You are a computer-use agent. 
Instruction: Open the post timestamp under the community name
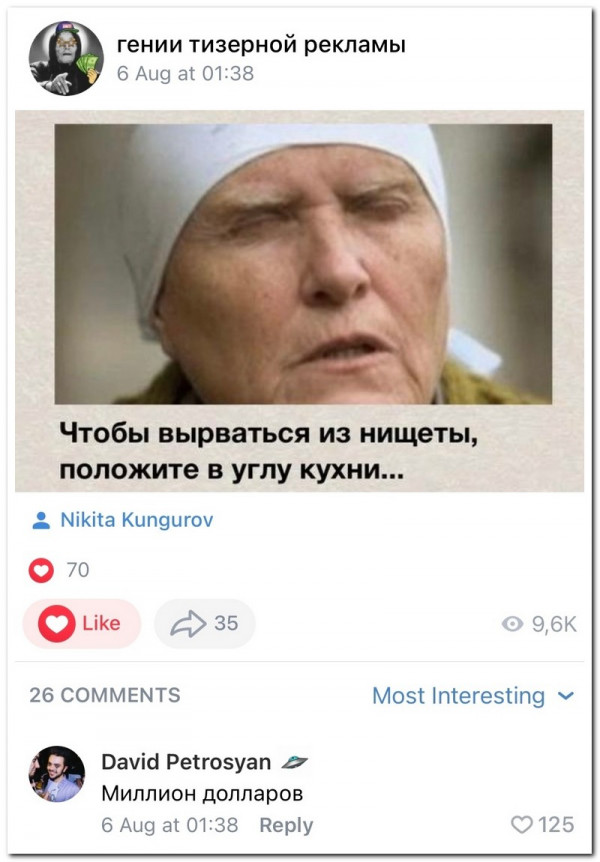tap(185, 73)
